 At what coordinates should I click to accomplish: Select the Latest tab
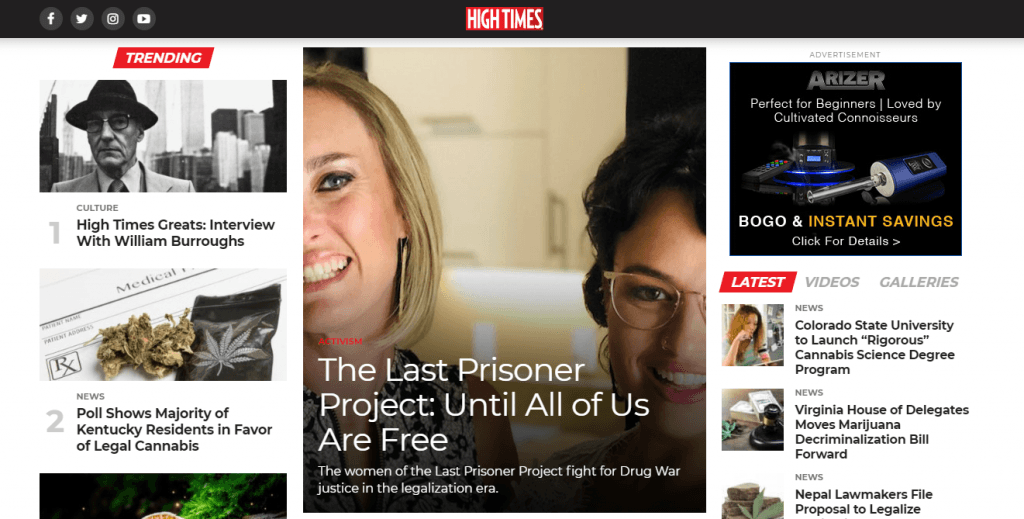[x=758, y=282]
